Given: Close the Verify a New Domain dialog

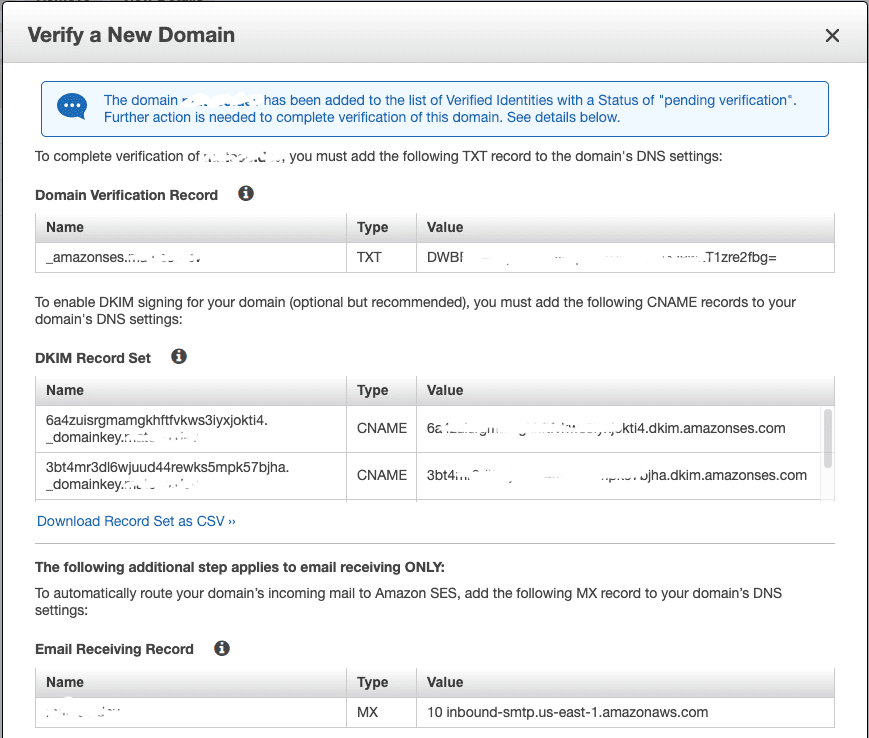Looking at the screenshot, I should pyautogui.click(x=831, y=36).
